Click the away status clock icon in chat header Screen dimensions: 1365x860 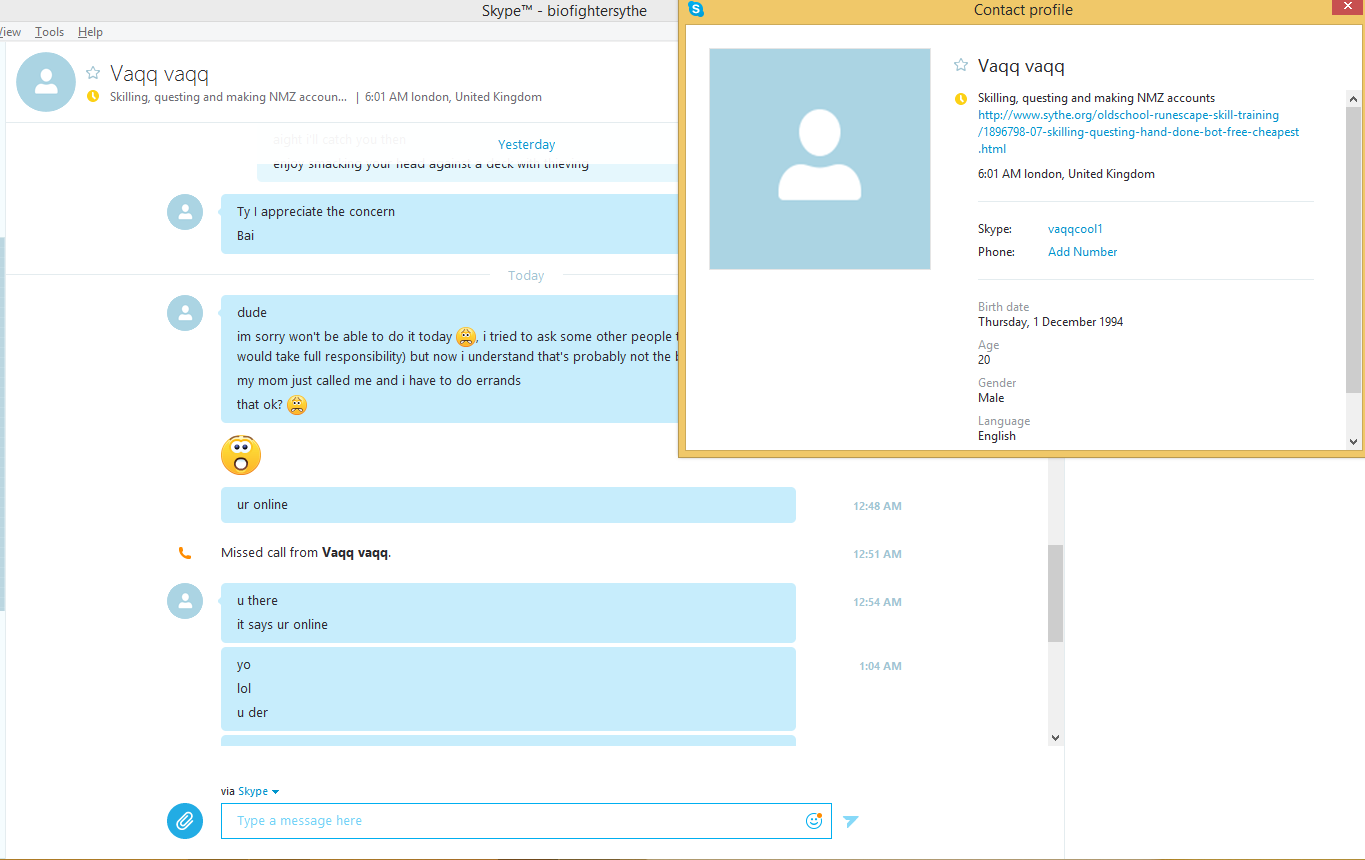point(93,97)
